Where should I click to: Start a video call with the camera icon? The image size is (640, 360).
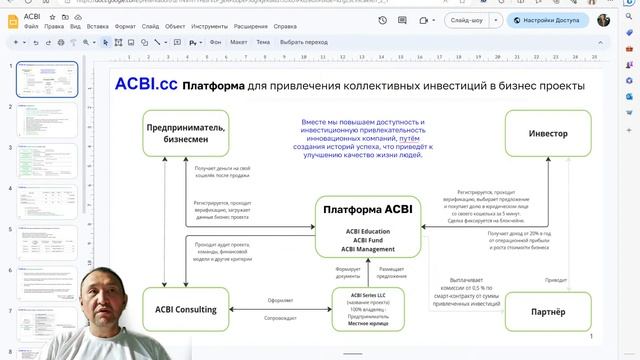424,20
